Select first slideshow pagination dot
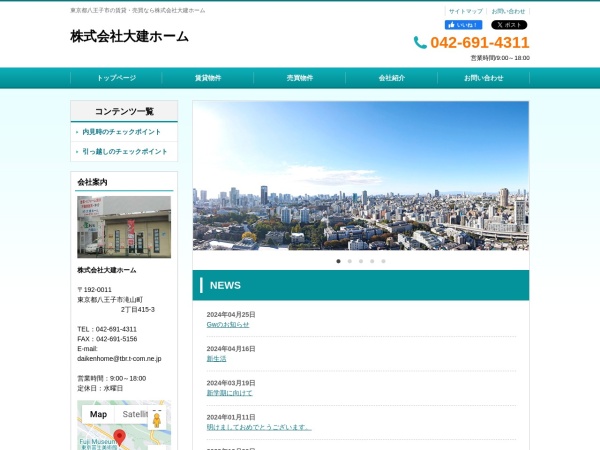 click(x=338, y=261)
